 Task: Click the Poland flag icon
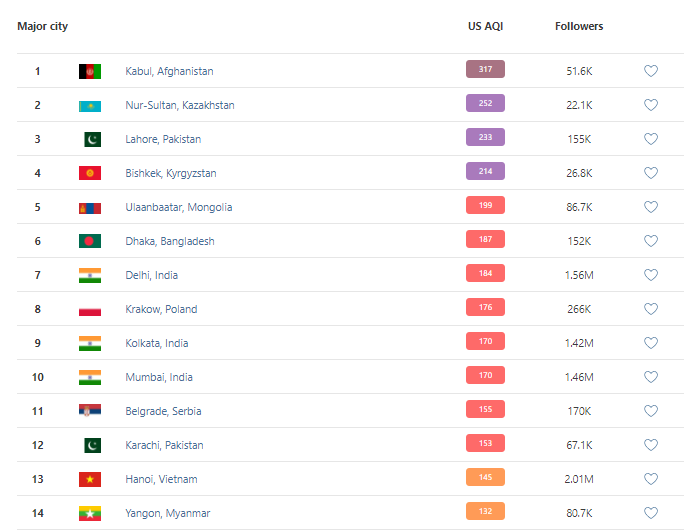tap(90, 309)
